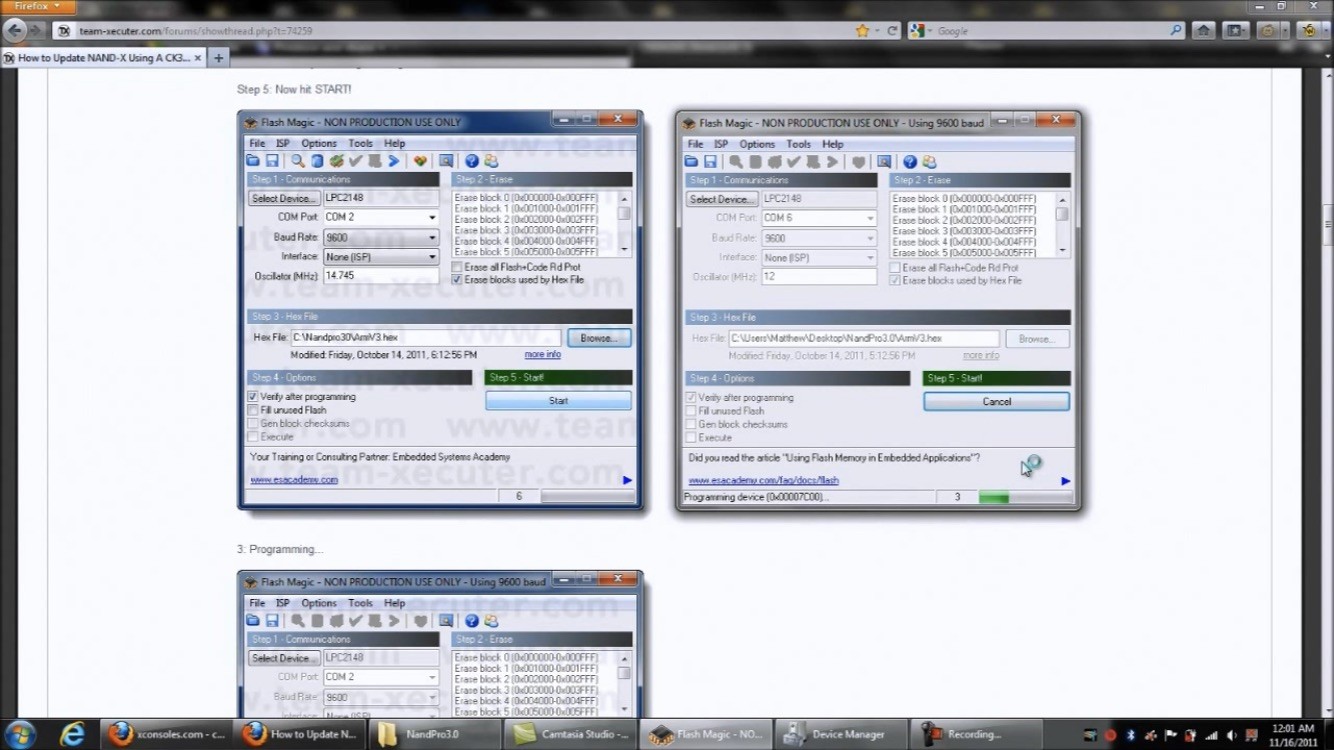Open a new tab with the plus button
The image size is (1334, 750).
[219, 58]
